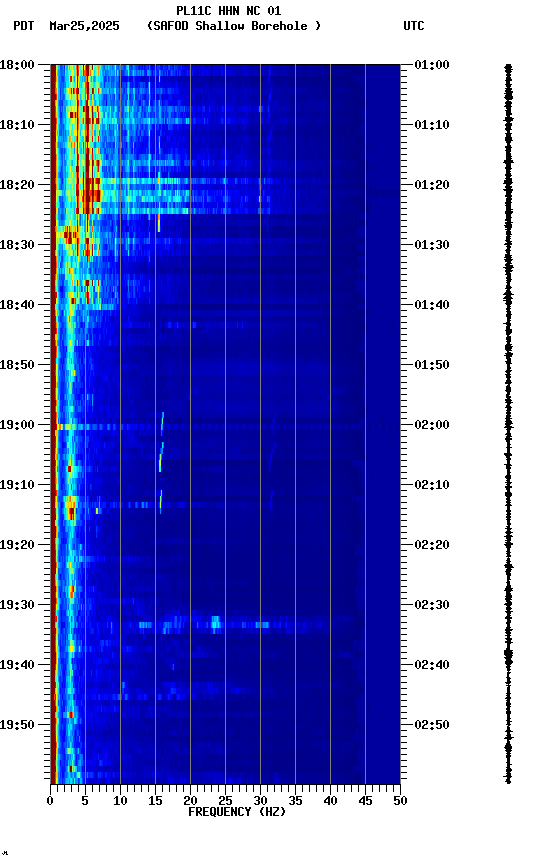Click the 40 Hz axis tick label
Image resolution: width=552 pixels, height=864 pixels.
[x=330, y=801]
